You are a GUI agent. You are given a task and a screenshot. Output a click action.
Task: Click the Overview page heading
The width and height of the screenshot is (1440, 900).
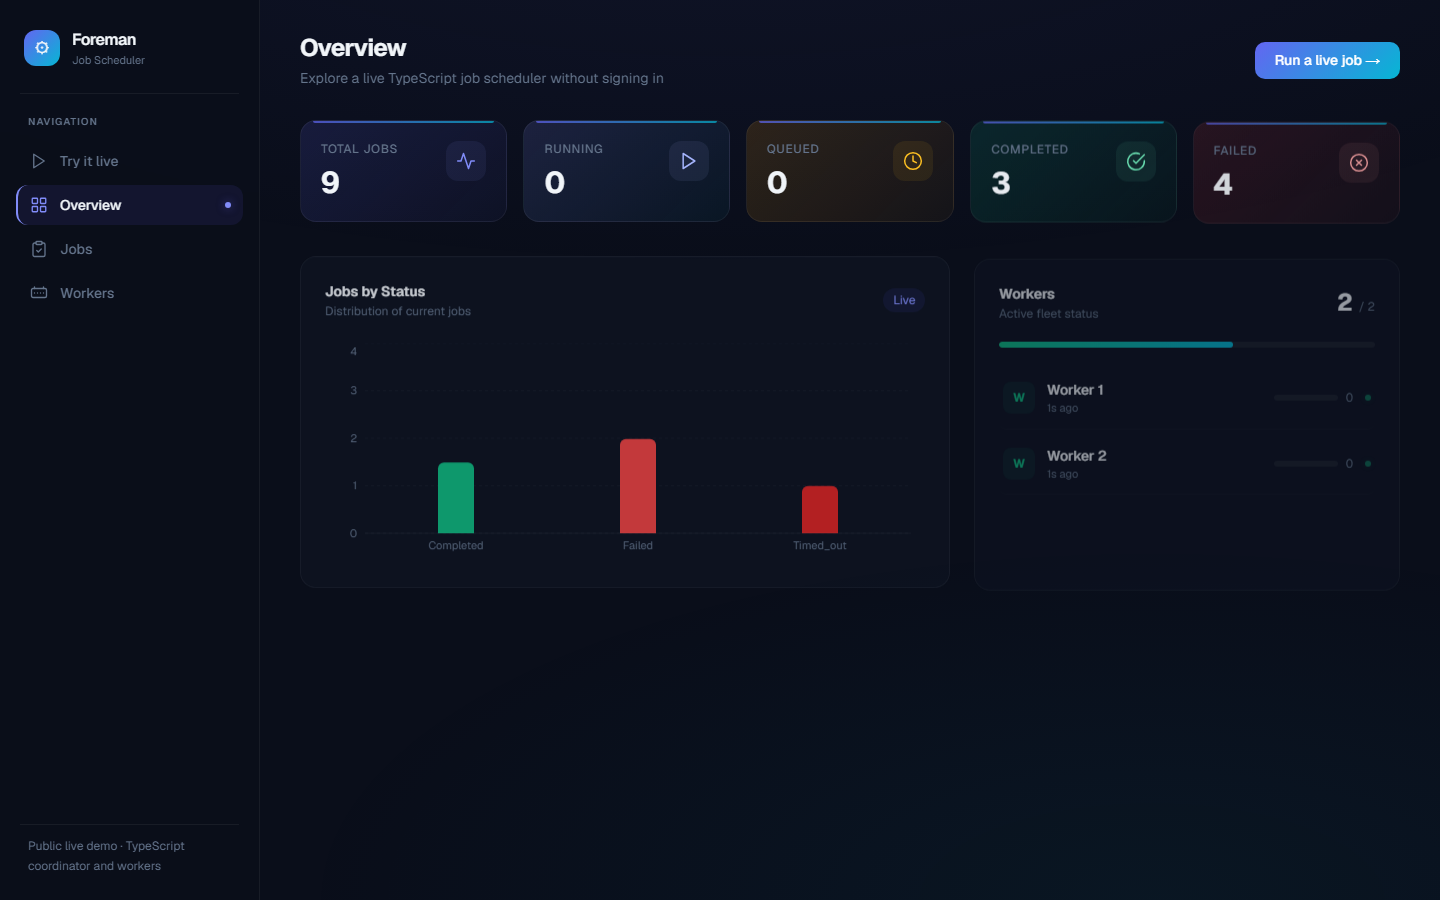(353, 48)
